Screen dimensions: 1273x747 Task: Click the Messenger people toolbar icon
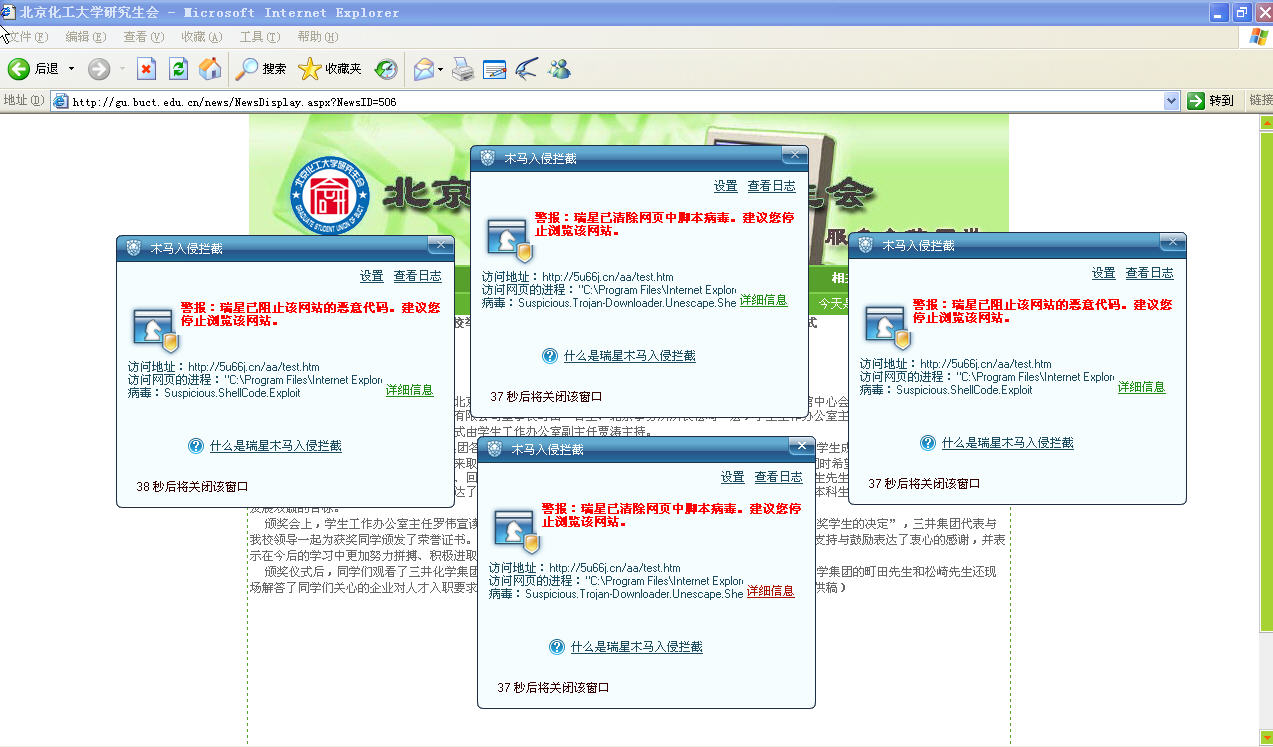559,69
